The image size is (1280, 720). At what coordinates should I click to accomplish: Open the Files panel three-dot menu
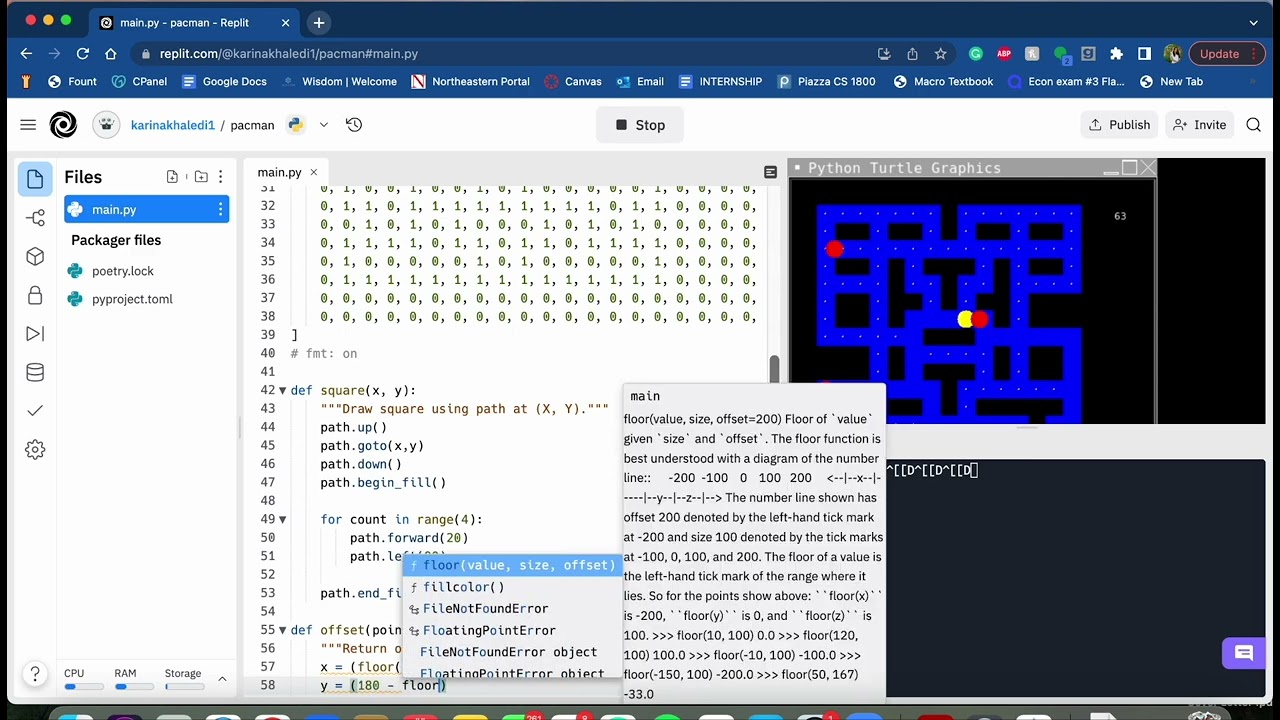coord(220,177)
